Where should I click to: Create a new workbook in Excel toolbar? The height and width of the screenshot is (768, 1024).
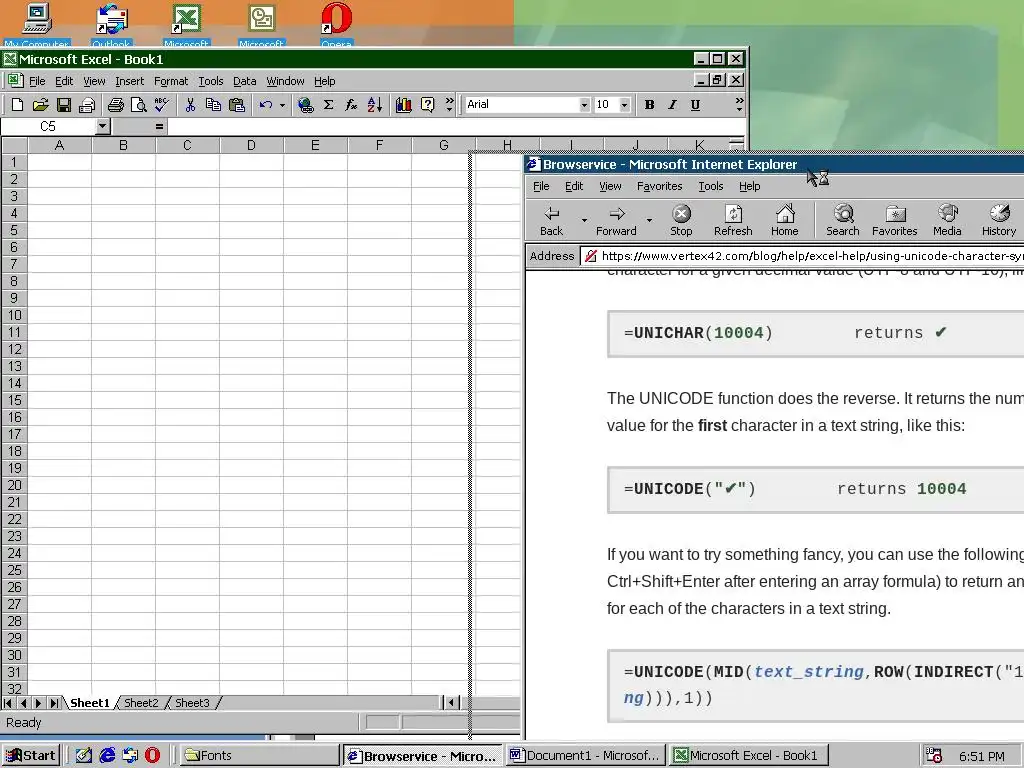(x=18, y=104)
